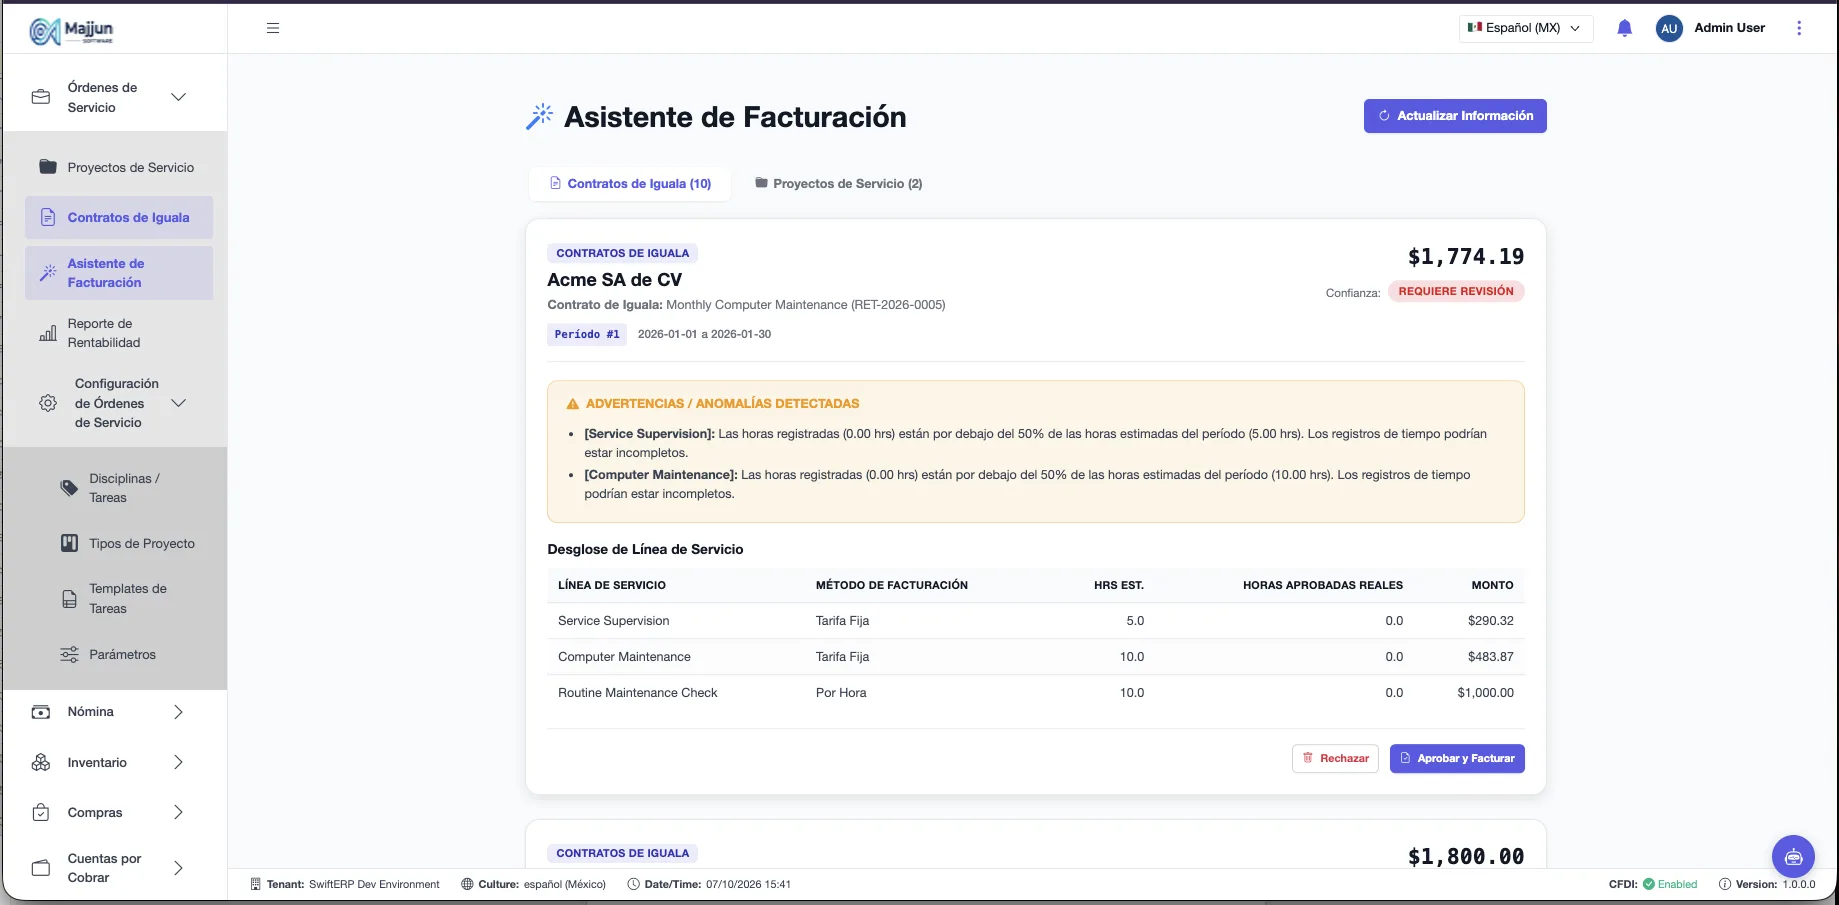
Task: Collapse the Órdenes de Servicio section chevron
Action: pos(178,97)
